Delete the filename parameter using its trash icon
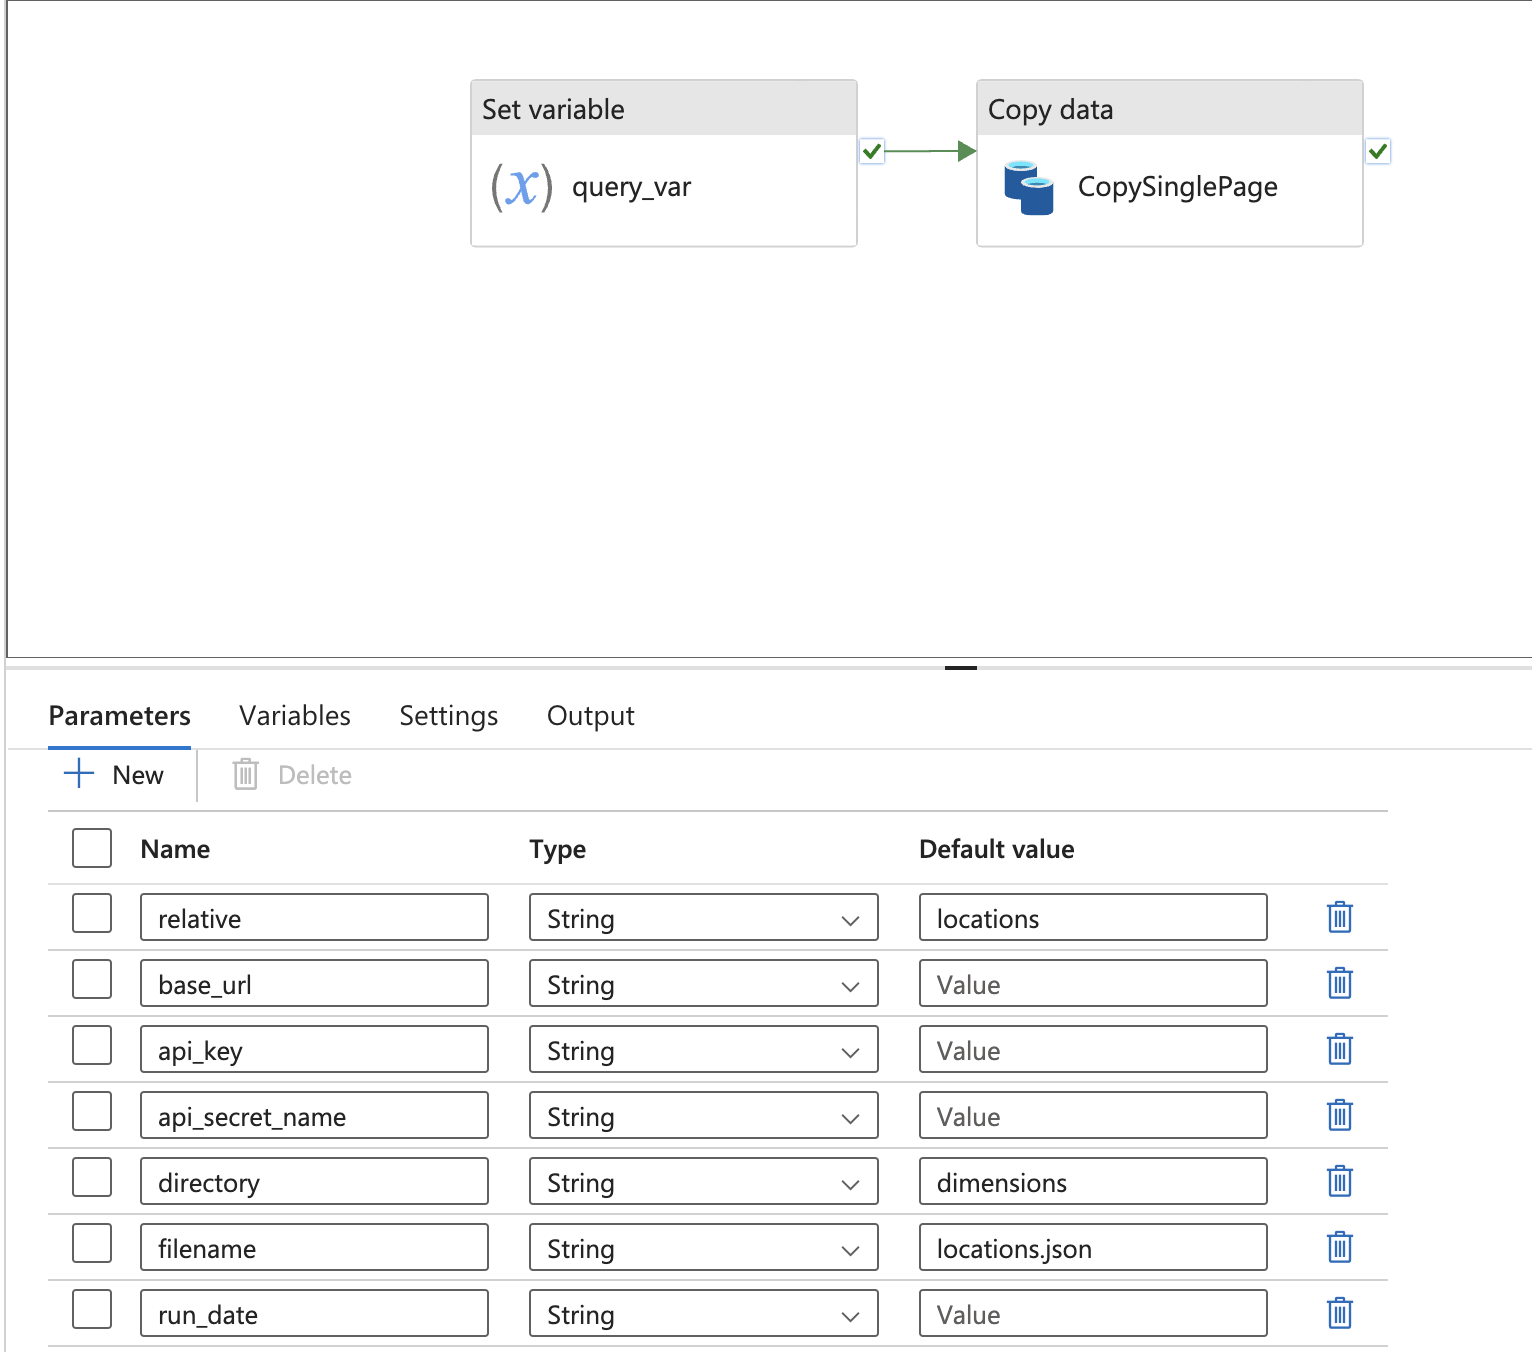This screenshot has height=1352, width=1532. coord(1339,1247)
